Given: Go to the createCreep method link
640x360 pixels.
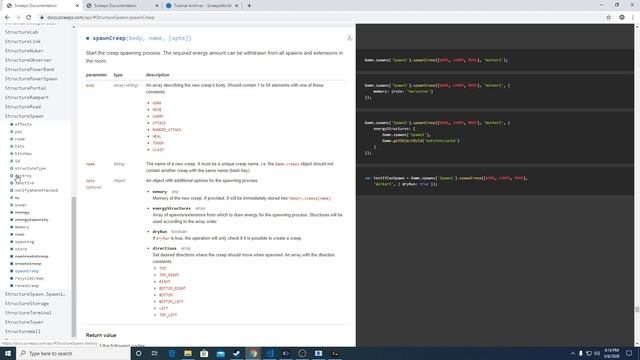Looking at the screenshot, I should click(28, 264).
